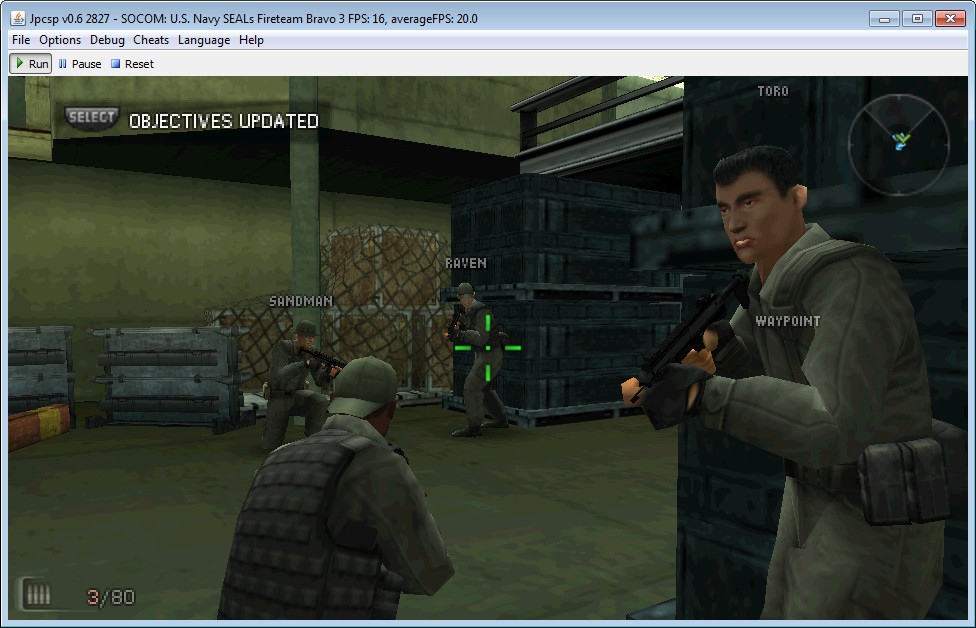The image size is (976, 628).
Task: Reset the emulator
Action: (132, 63)
